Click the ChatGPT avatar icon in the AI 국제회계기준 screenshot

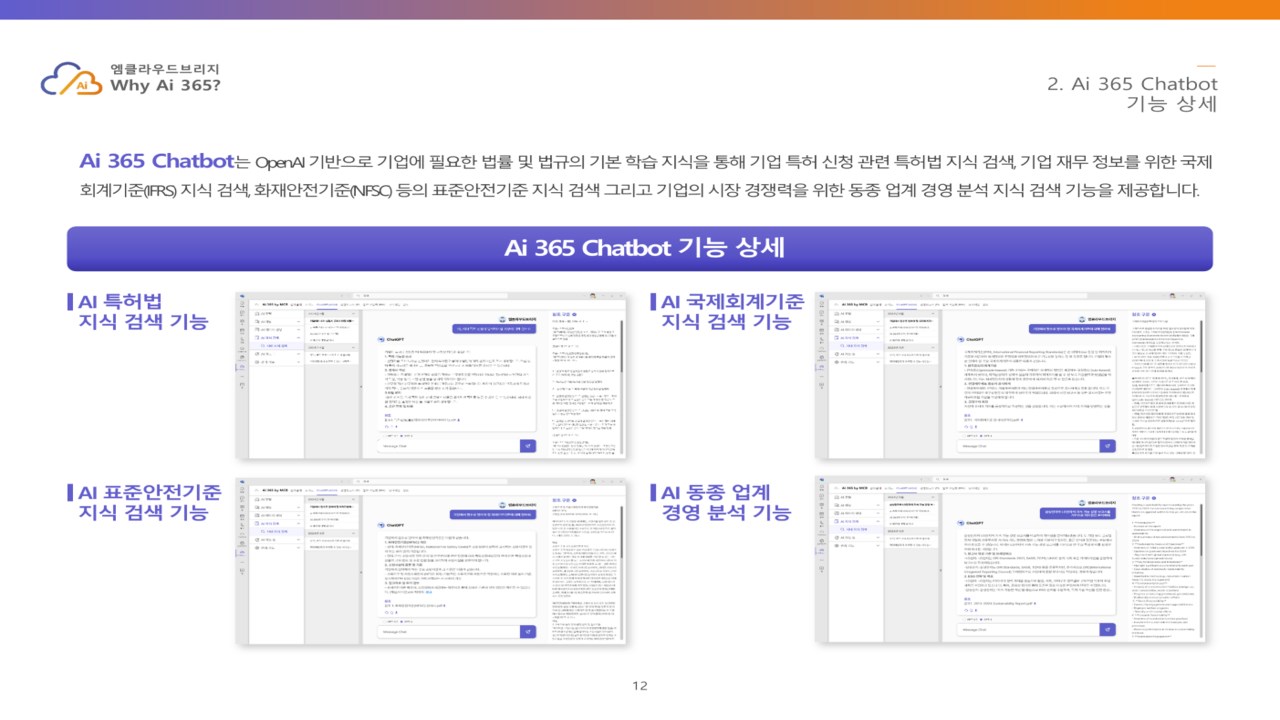tap(961, 339)
